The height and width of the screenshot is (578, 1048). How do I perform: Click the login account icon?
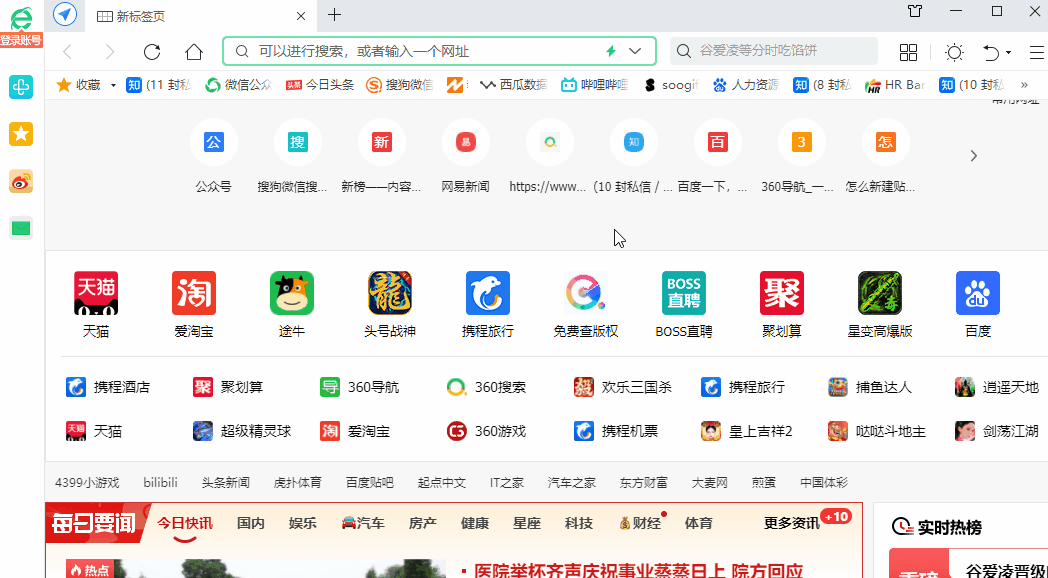pyautogui.click(x=21, y=27)
